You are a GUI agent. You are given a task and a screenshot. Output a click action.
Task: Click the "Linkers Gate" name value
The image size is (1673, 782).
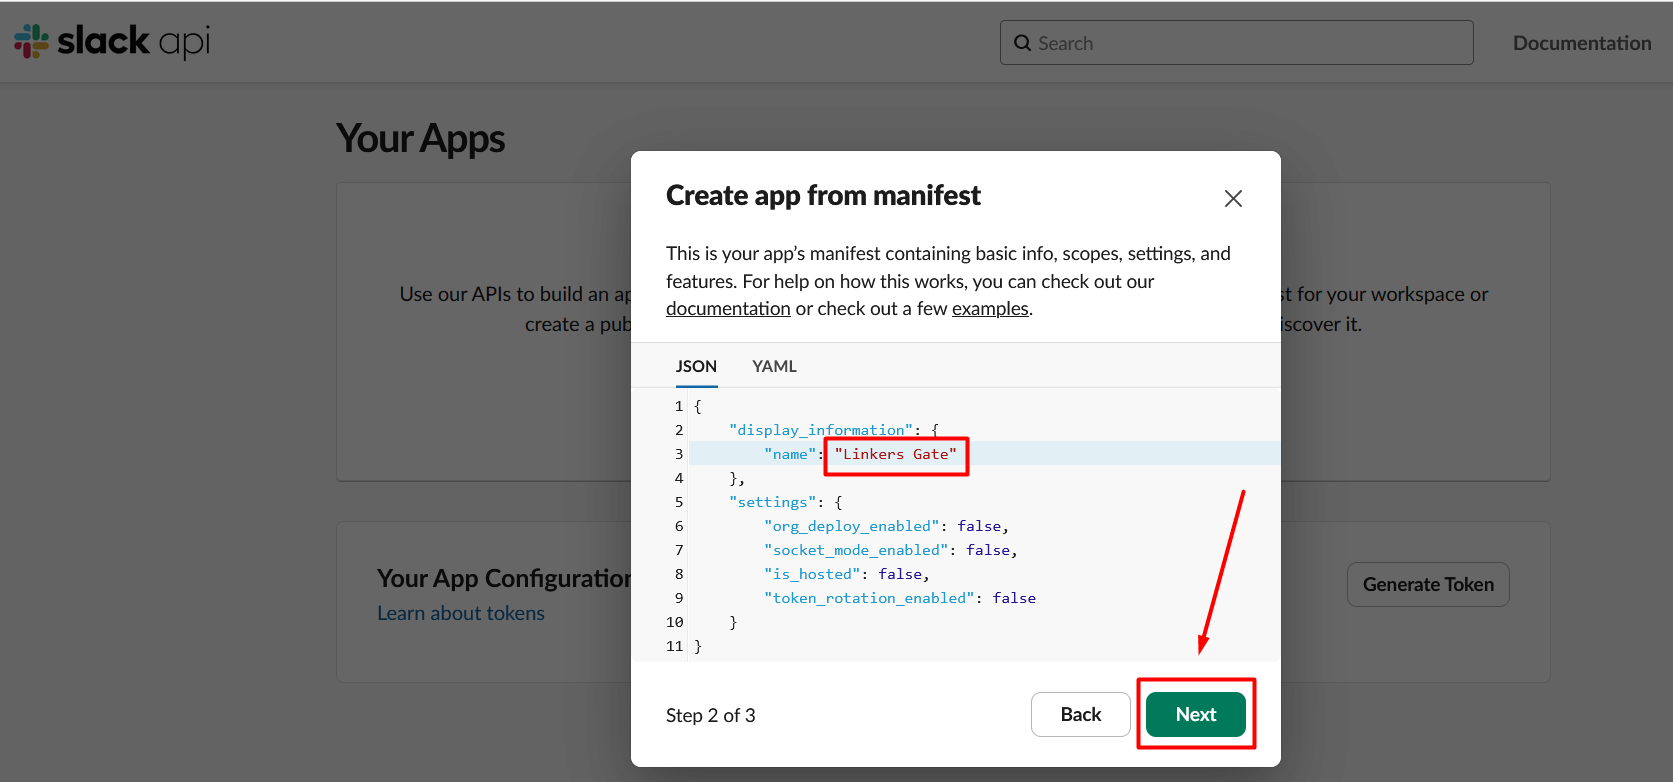click(x=896, y=454)
